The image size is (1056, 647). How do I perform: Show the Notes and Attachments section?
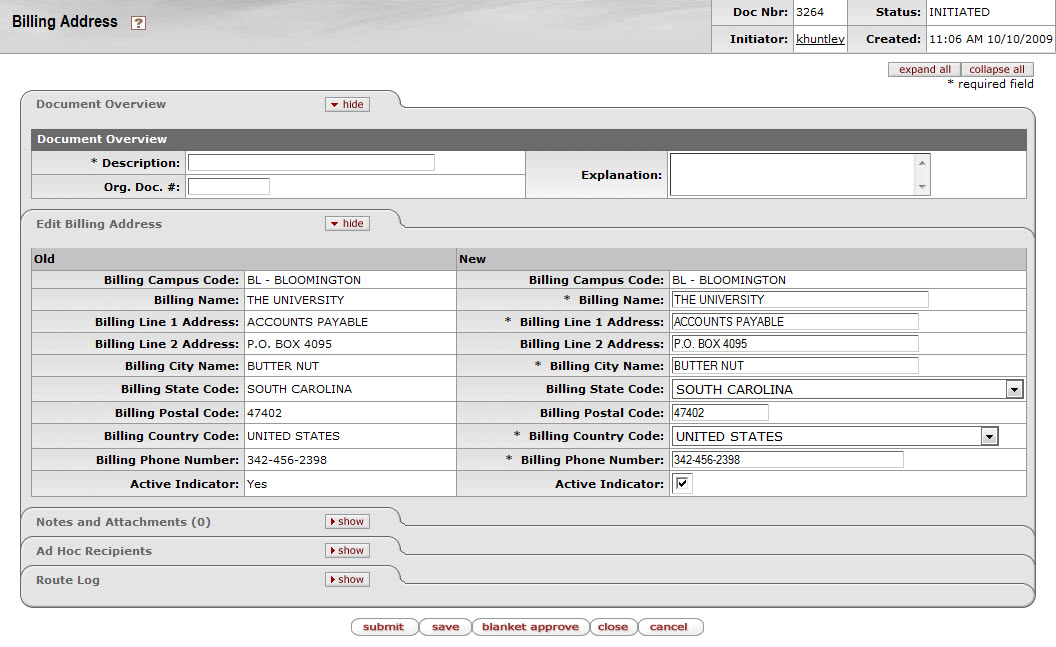click(x=347, y=522)
